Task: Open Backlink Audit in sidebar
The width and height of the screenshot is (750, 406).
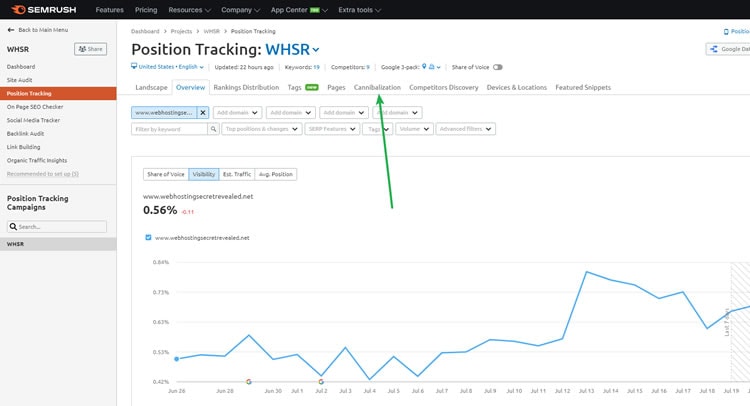Action: tap(25, 133)
